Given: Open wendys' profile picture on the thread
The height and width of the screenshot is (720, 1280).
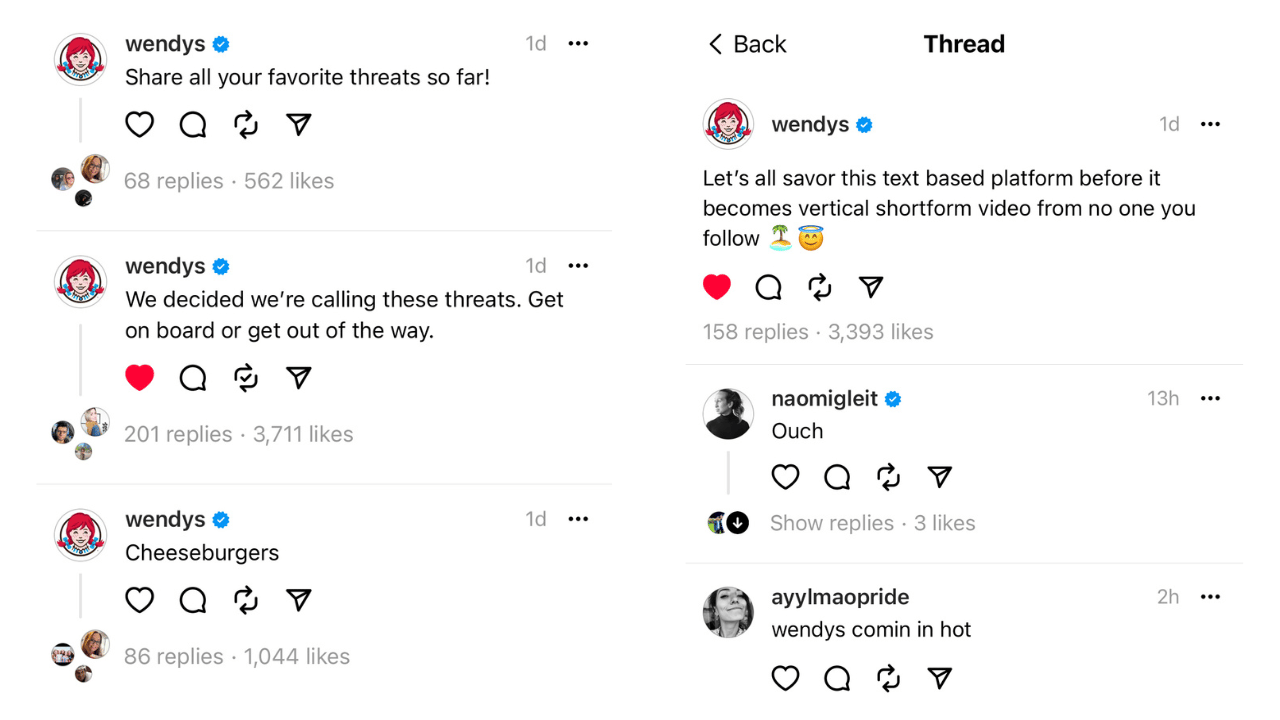Looking at the screenshot, I should point(727,124).
